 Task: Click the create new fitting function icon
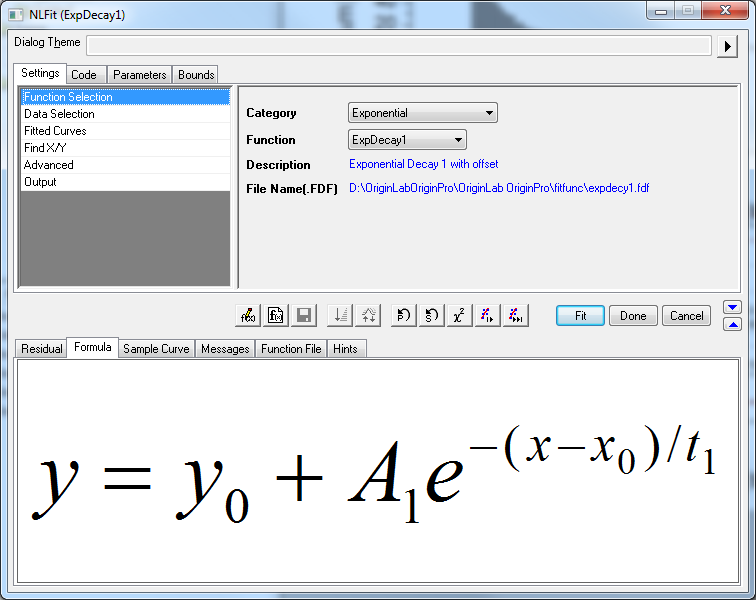click(276, 315)
